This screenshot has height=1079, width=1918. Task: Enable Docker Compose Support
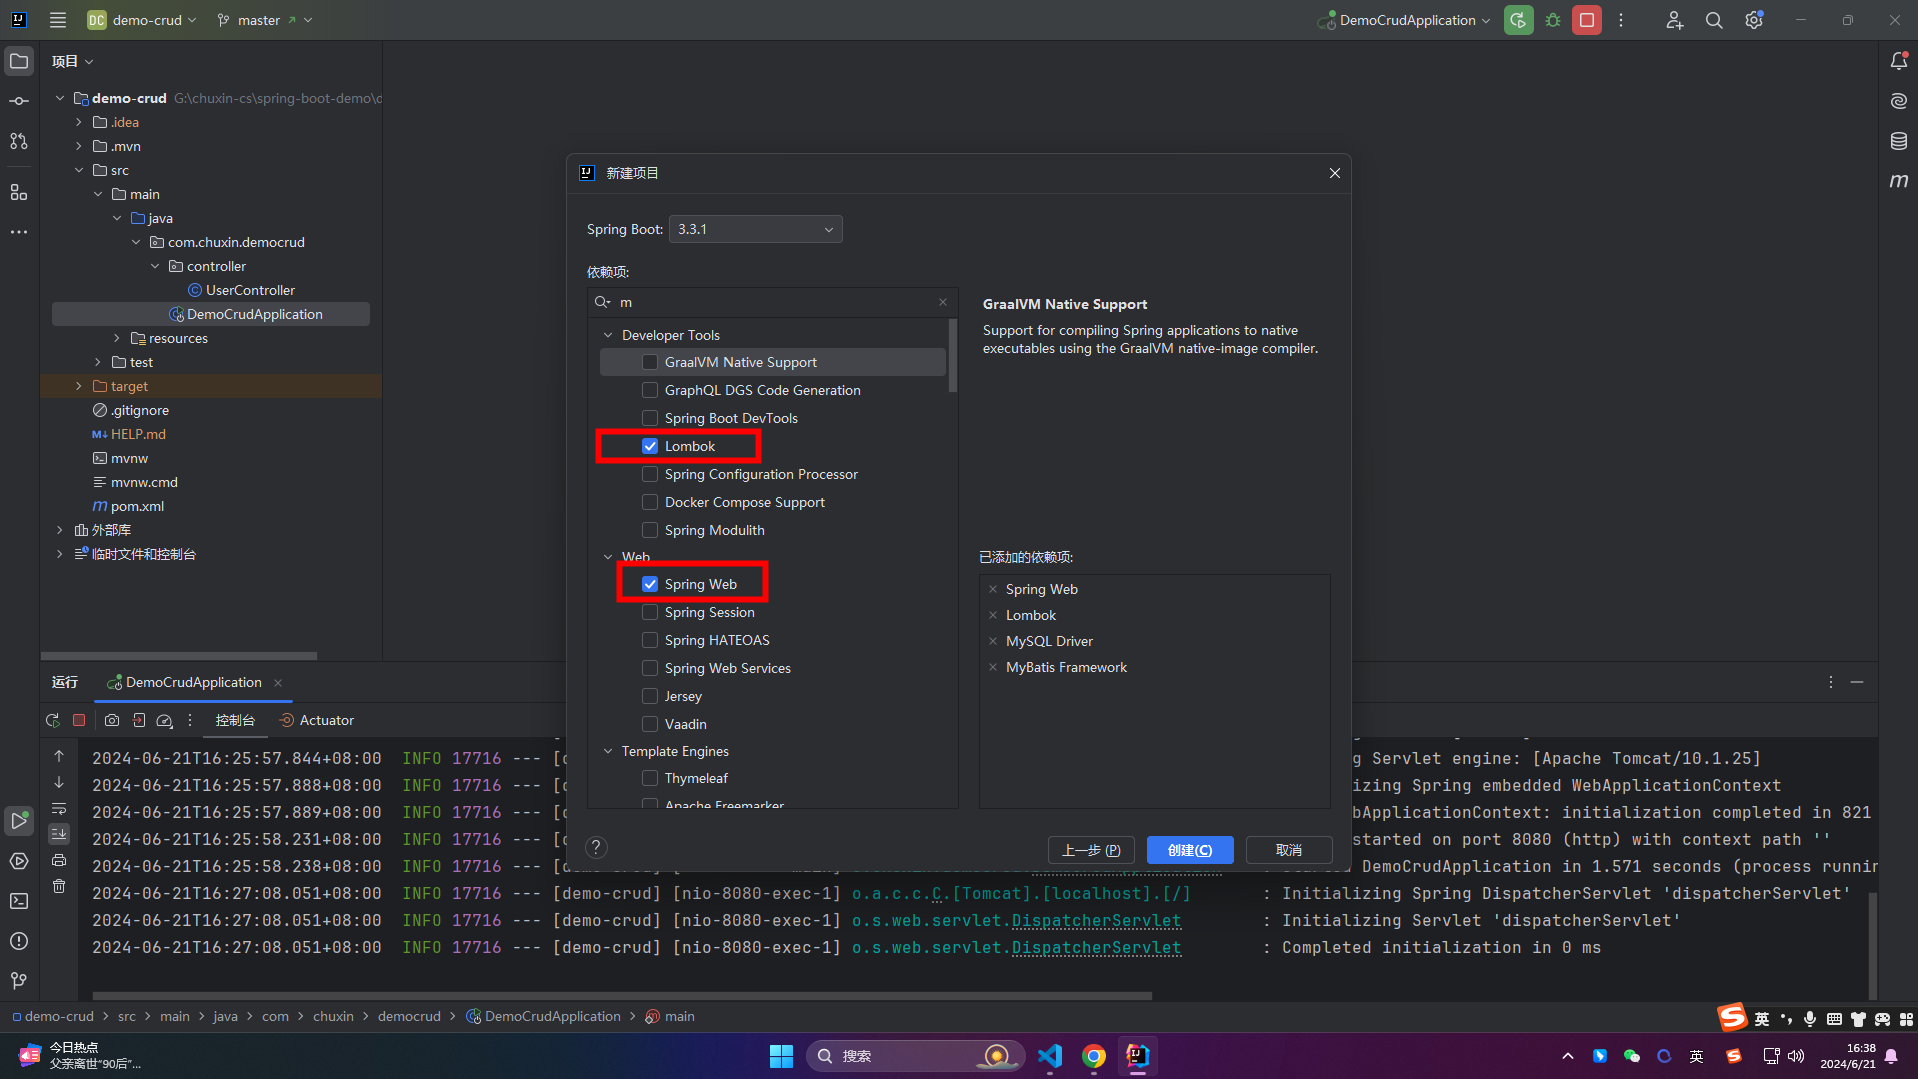650,502
